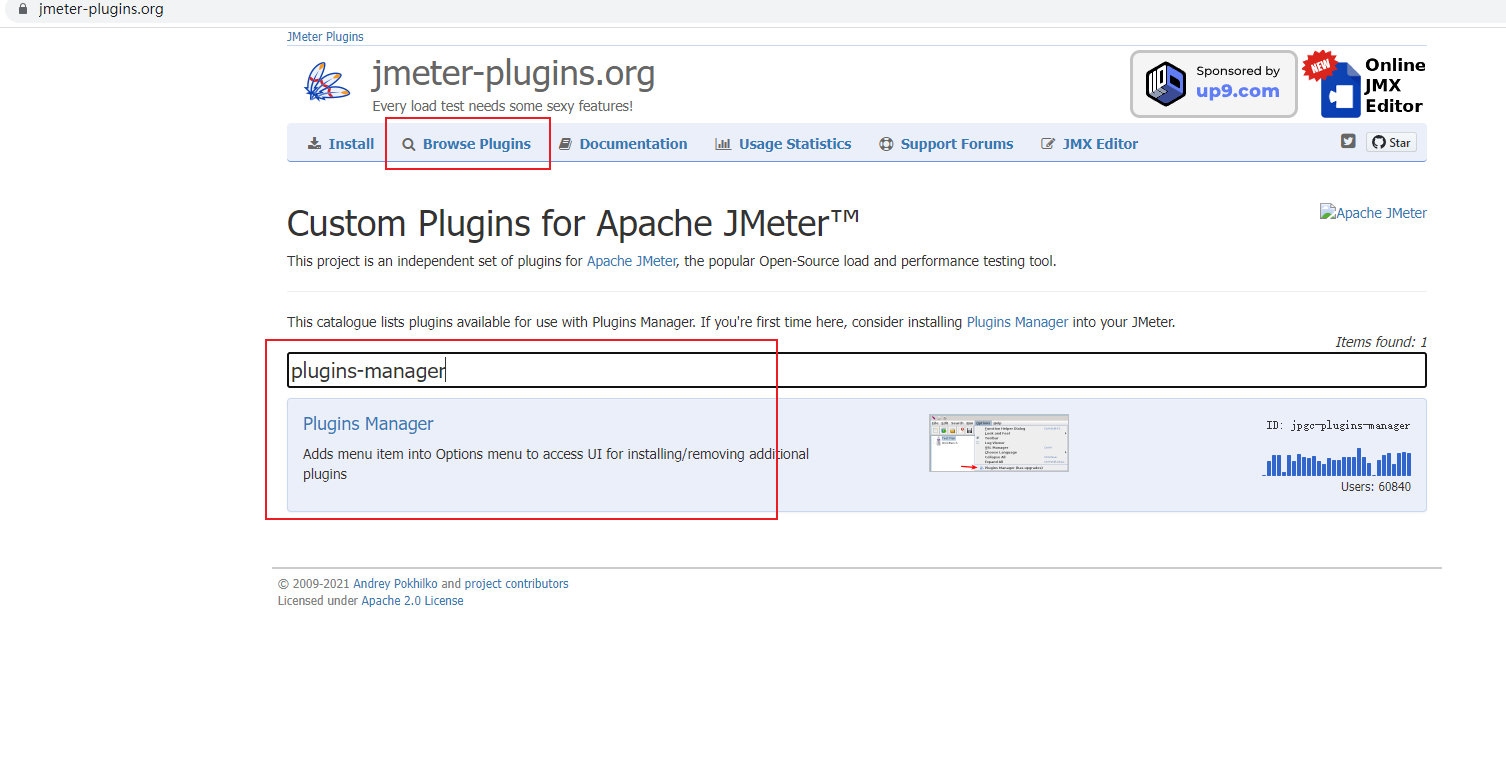Click the browser address bar URL

tap(101, 10)
